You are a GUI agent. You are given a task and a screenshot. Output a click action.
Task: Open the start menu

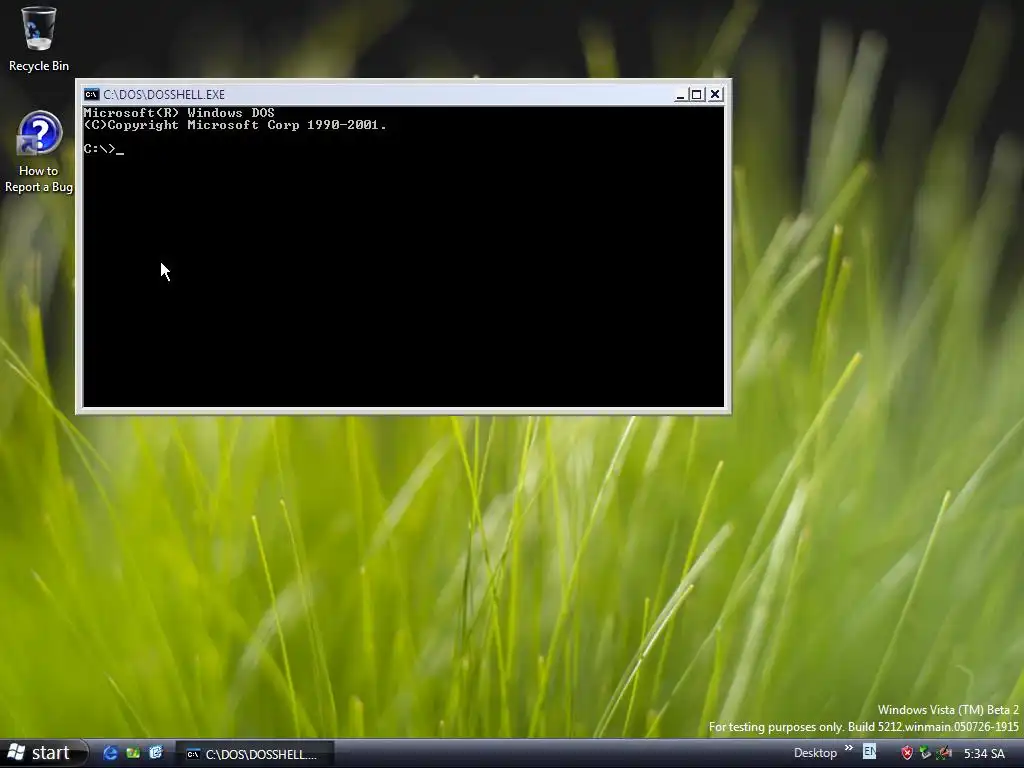43,753
